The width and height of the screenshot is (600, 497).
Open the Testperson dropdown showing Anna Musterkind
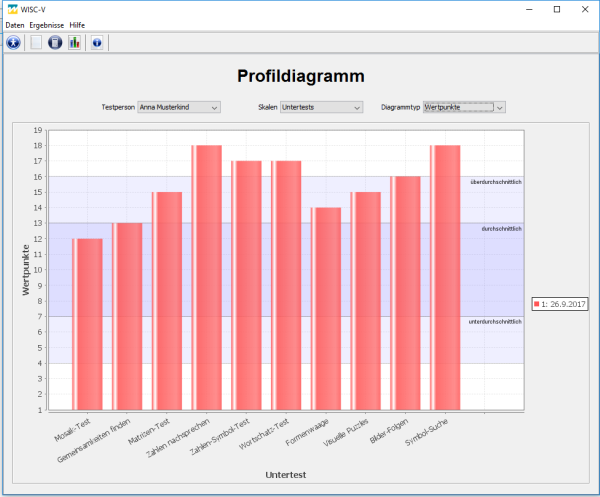click(178, 107)
